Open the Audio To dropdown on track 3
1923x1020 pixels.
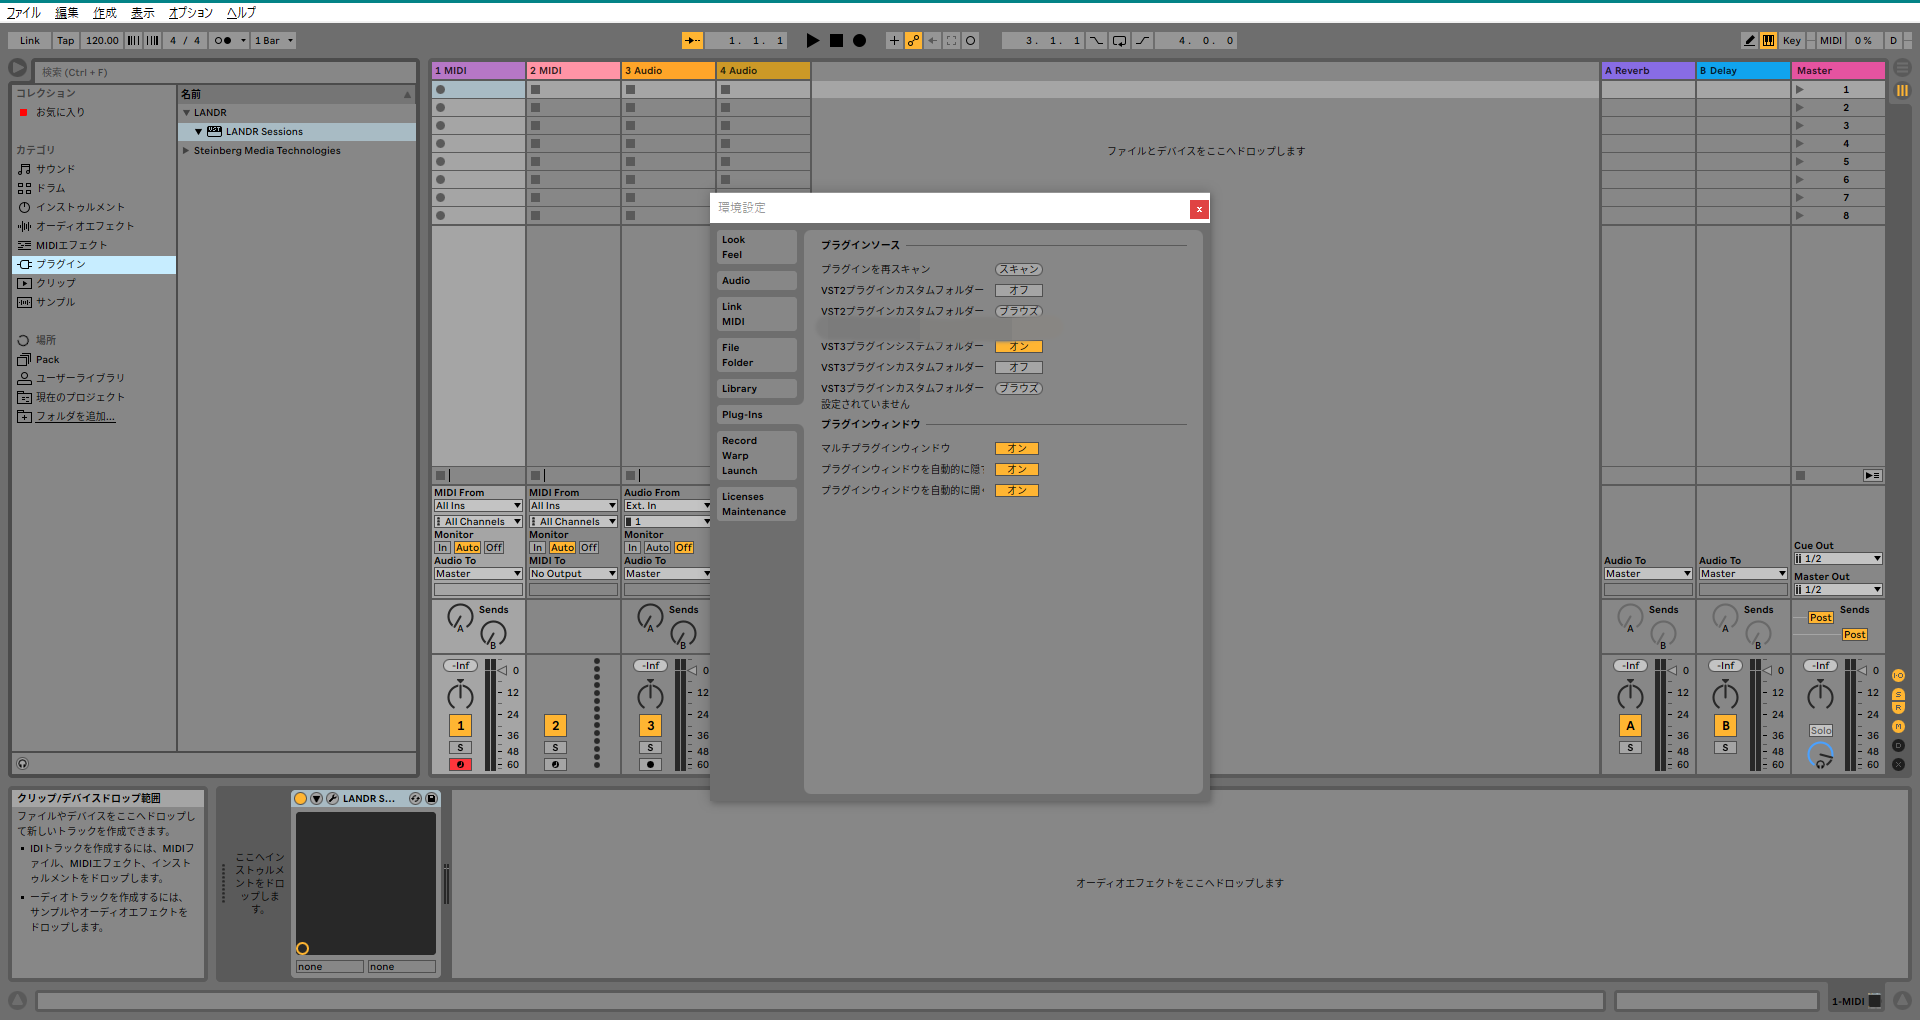(x=666, y=573)
